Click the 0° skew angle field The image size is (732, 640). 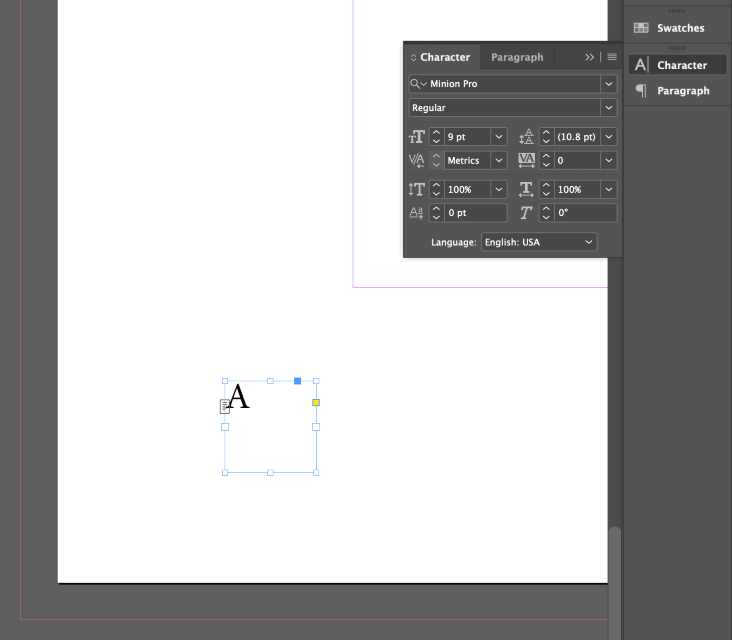[x=585, y=213]
